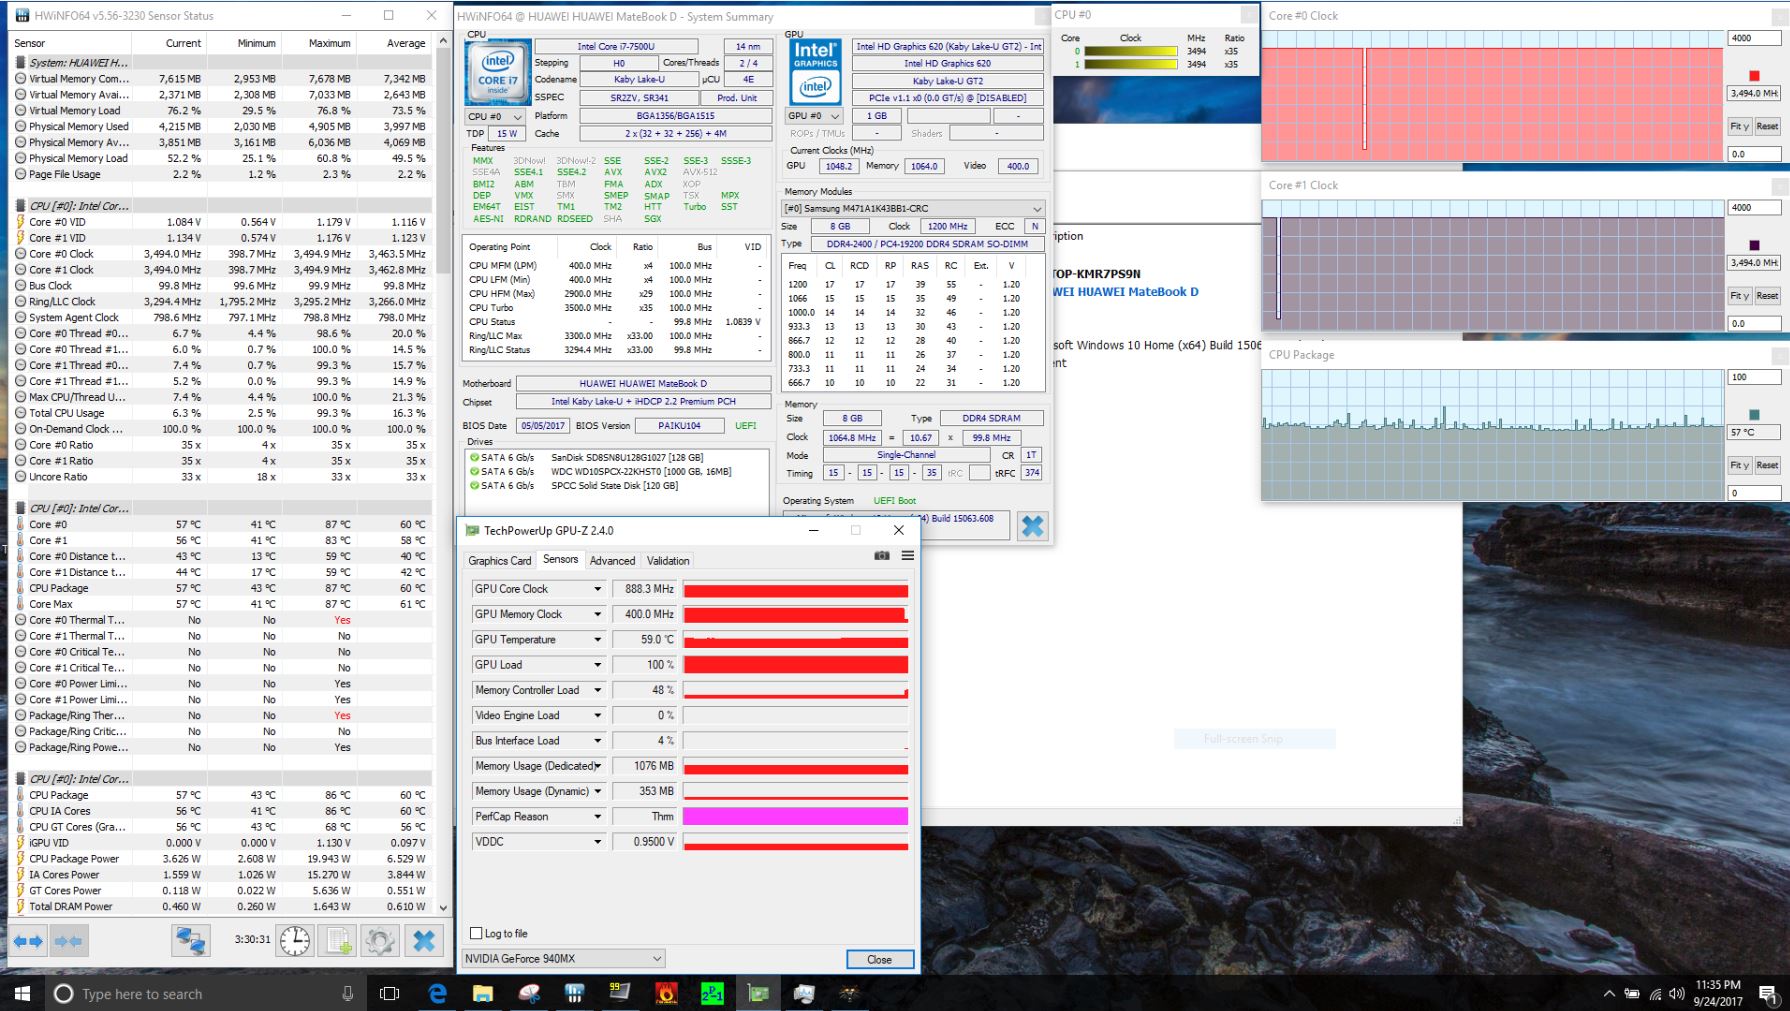Image resolution: width=1790 pixels, height=1011 pixels.
Task: Click Reset button in Core #1 Clock graph
Action: [x=1767, y=296]
